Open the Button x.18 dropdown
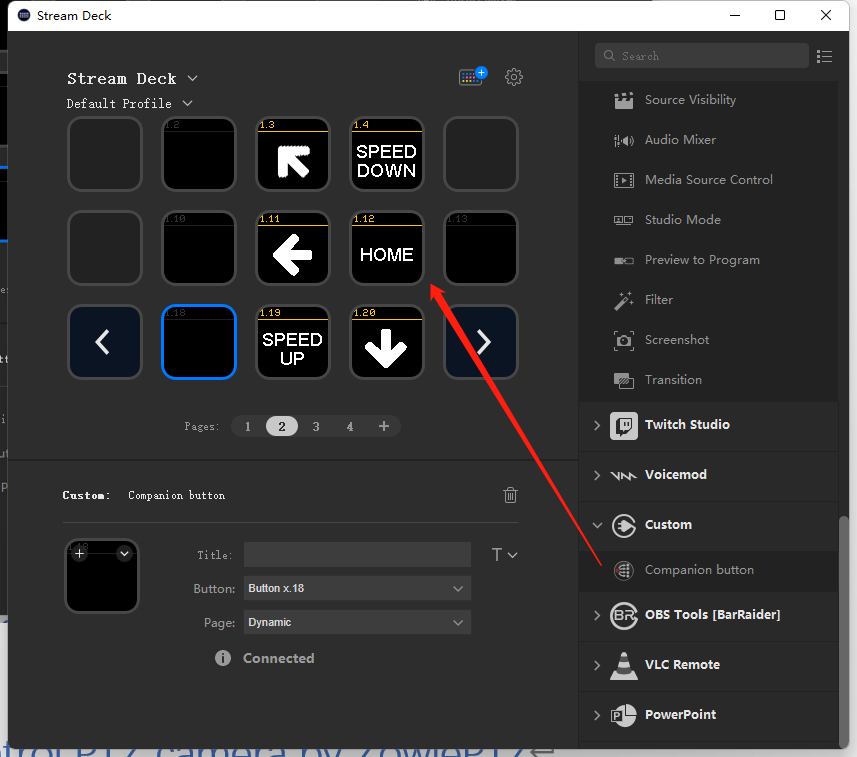 click(x=357, y=588)
